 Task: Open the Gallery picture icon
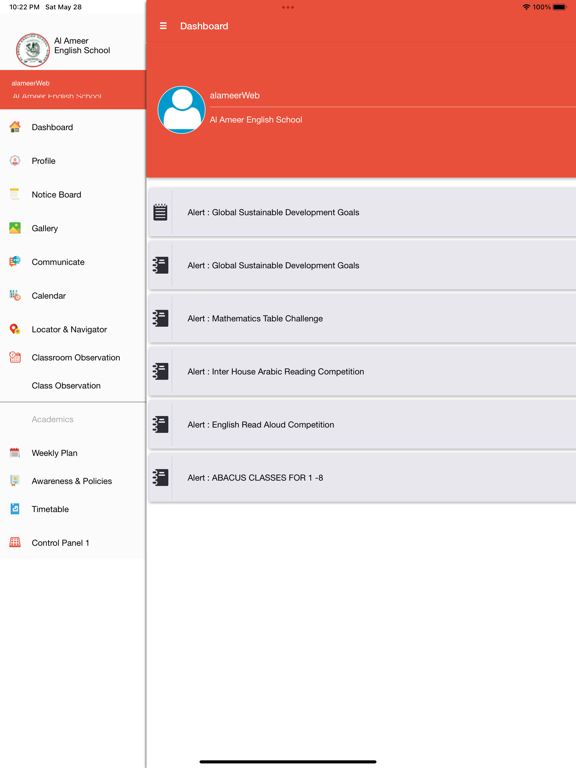pos(15,228)
